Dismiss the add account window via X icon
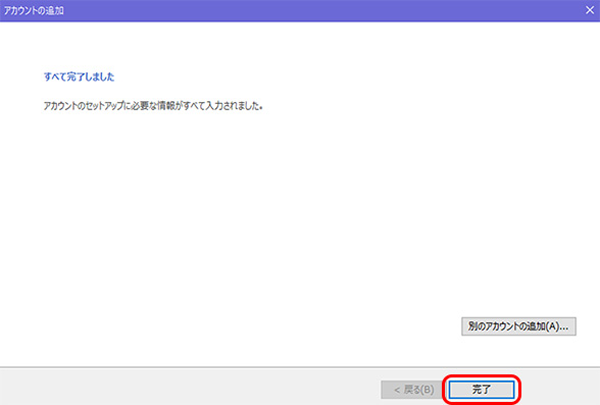Screen dimensions: 600x405 [589, 9]
